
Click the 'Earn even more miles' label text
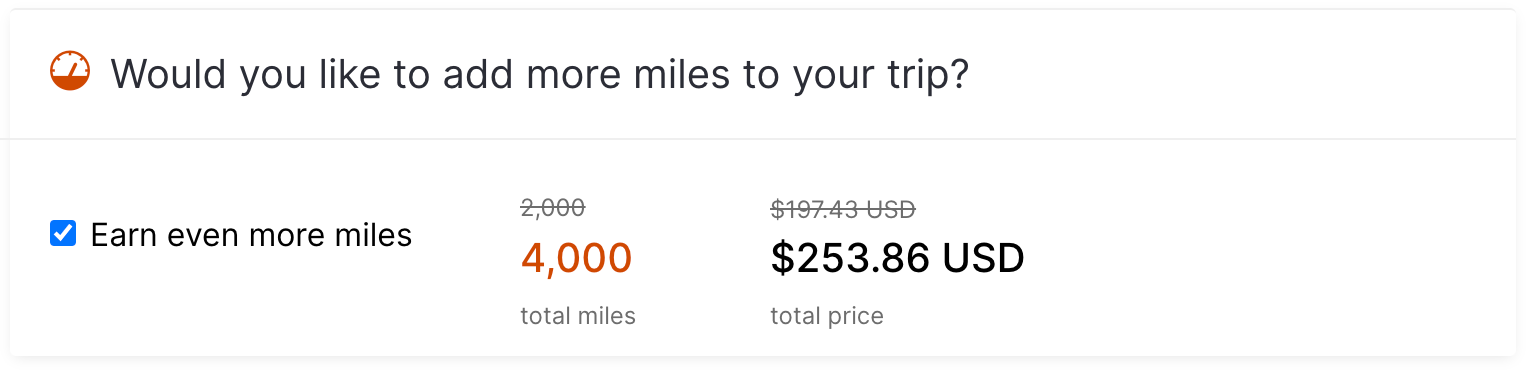point(251,235)
